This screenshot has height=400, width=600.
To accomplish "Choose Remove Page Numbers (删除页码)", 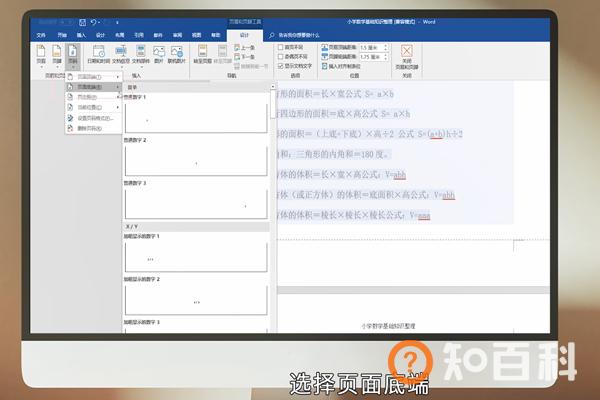I will click(x=93, y=129).
